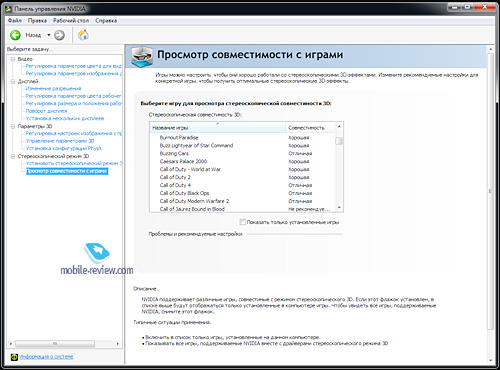Open 'Регулировка размера и положения' task
Viewport: 500px width, 370px height.
pyautogui.click(x=74, y=103)
